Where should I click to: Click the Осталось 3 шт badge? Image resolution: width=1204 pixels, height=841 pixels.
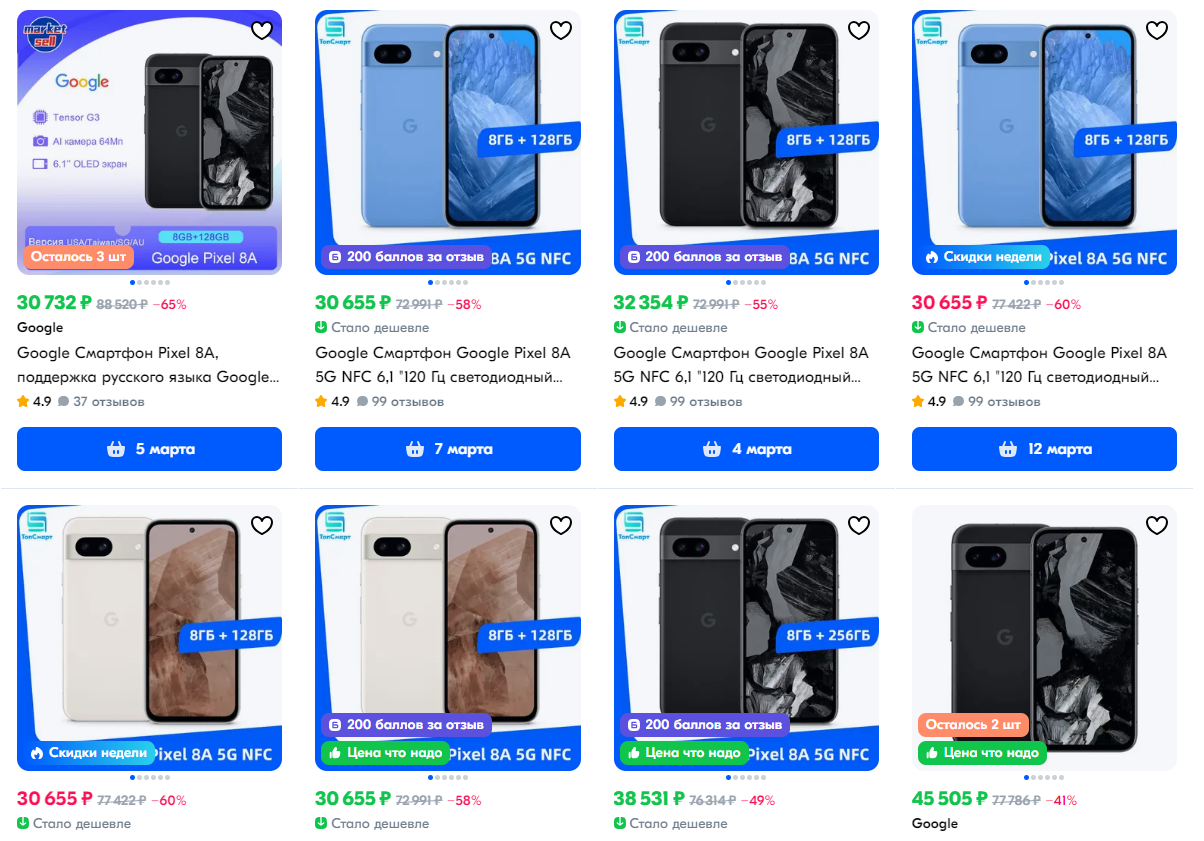(79, 257)
